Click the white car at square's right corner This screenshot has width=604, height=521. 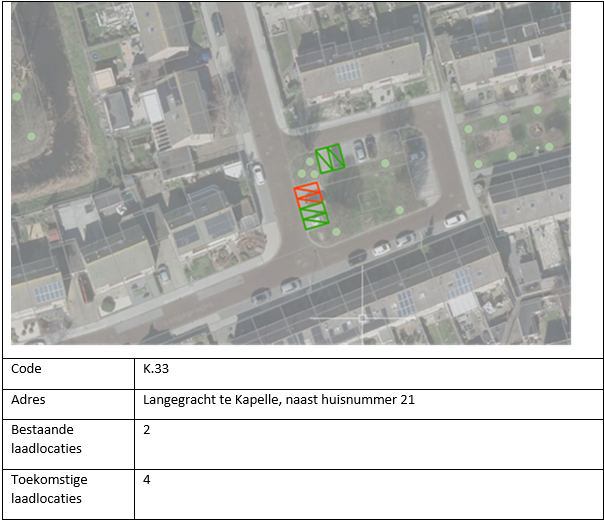(x=455, y=219)
